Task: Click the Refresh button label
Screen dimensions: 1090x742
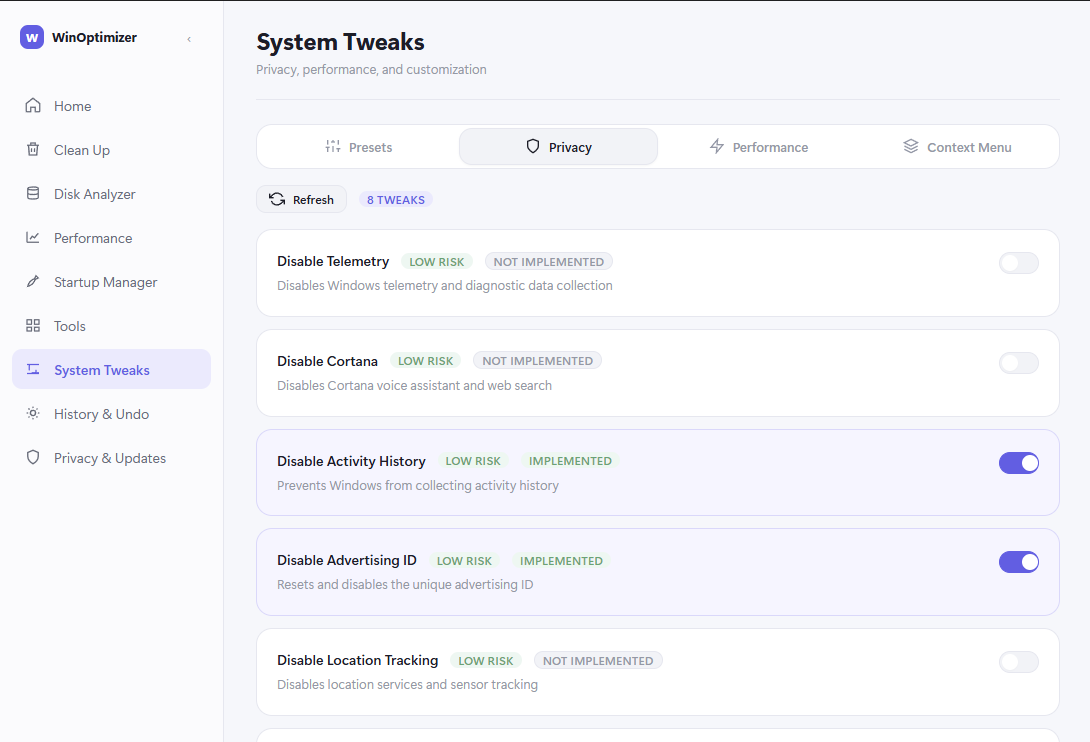Action: point(313,200)
